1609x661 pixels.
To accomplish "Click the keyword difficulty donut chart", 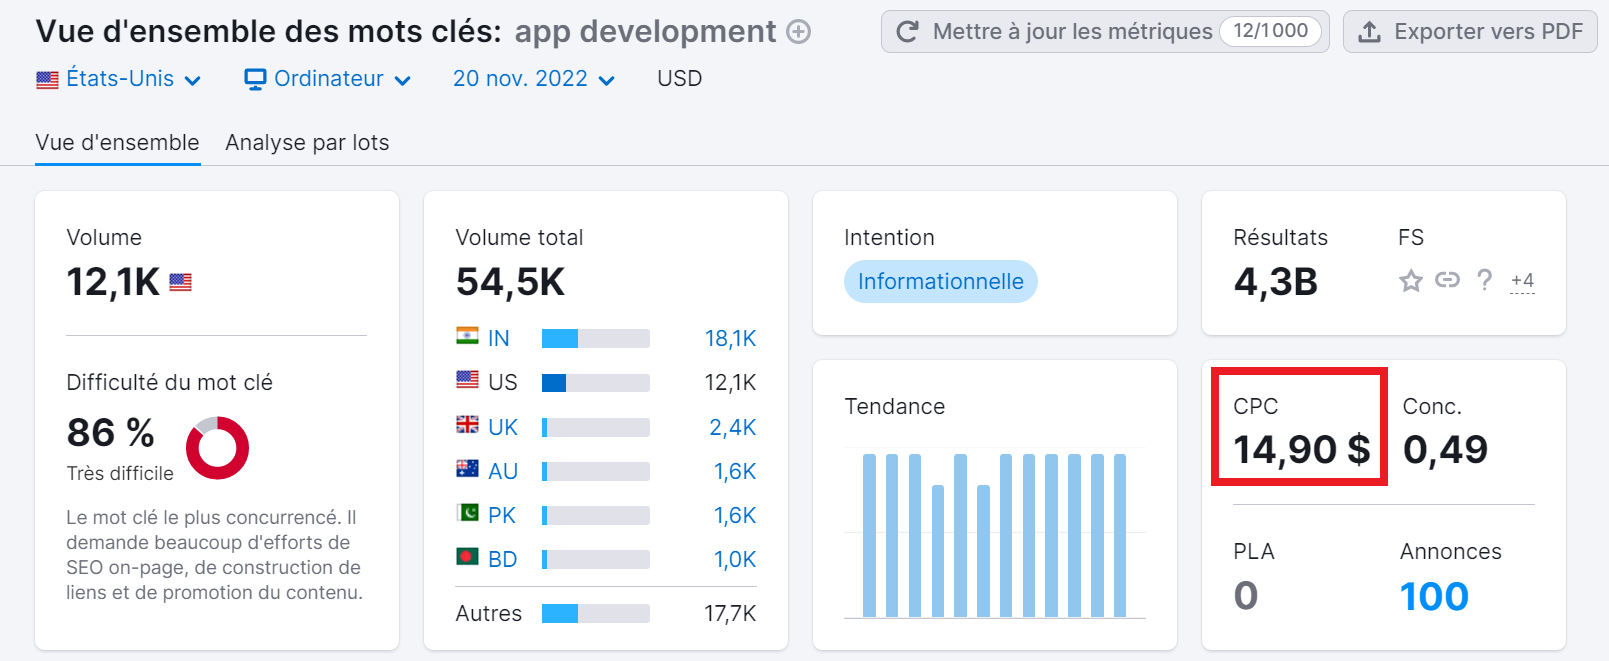I will (217, 447).
